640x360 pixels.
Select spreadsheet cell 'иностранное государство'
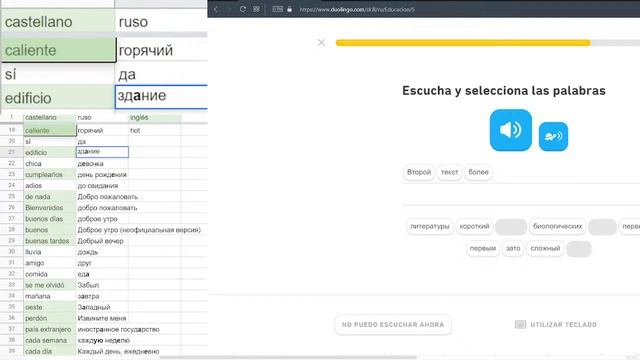(x=118, y=329)
